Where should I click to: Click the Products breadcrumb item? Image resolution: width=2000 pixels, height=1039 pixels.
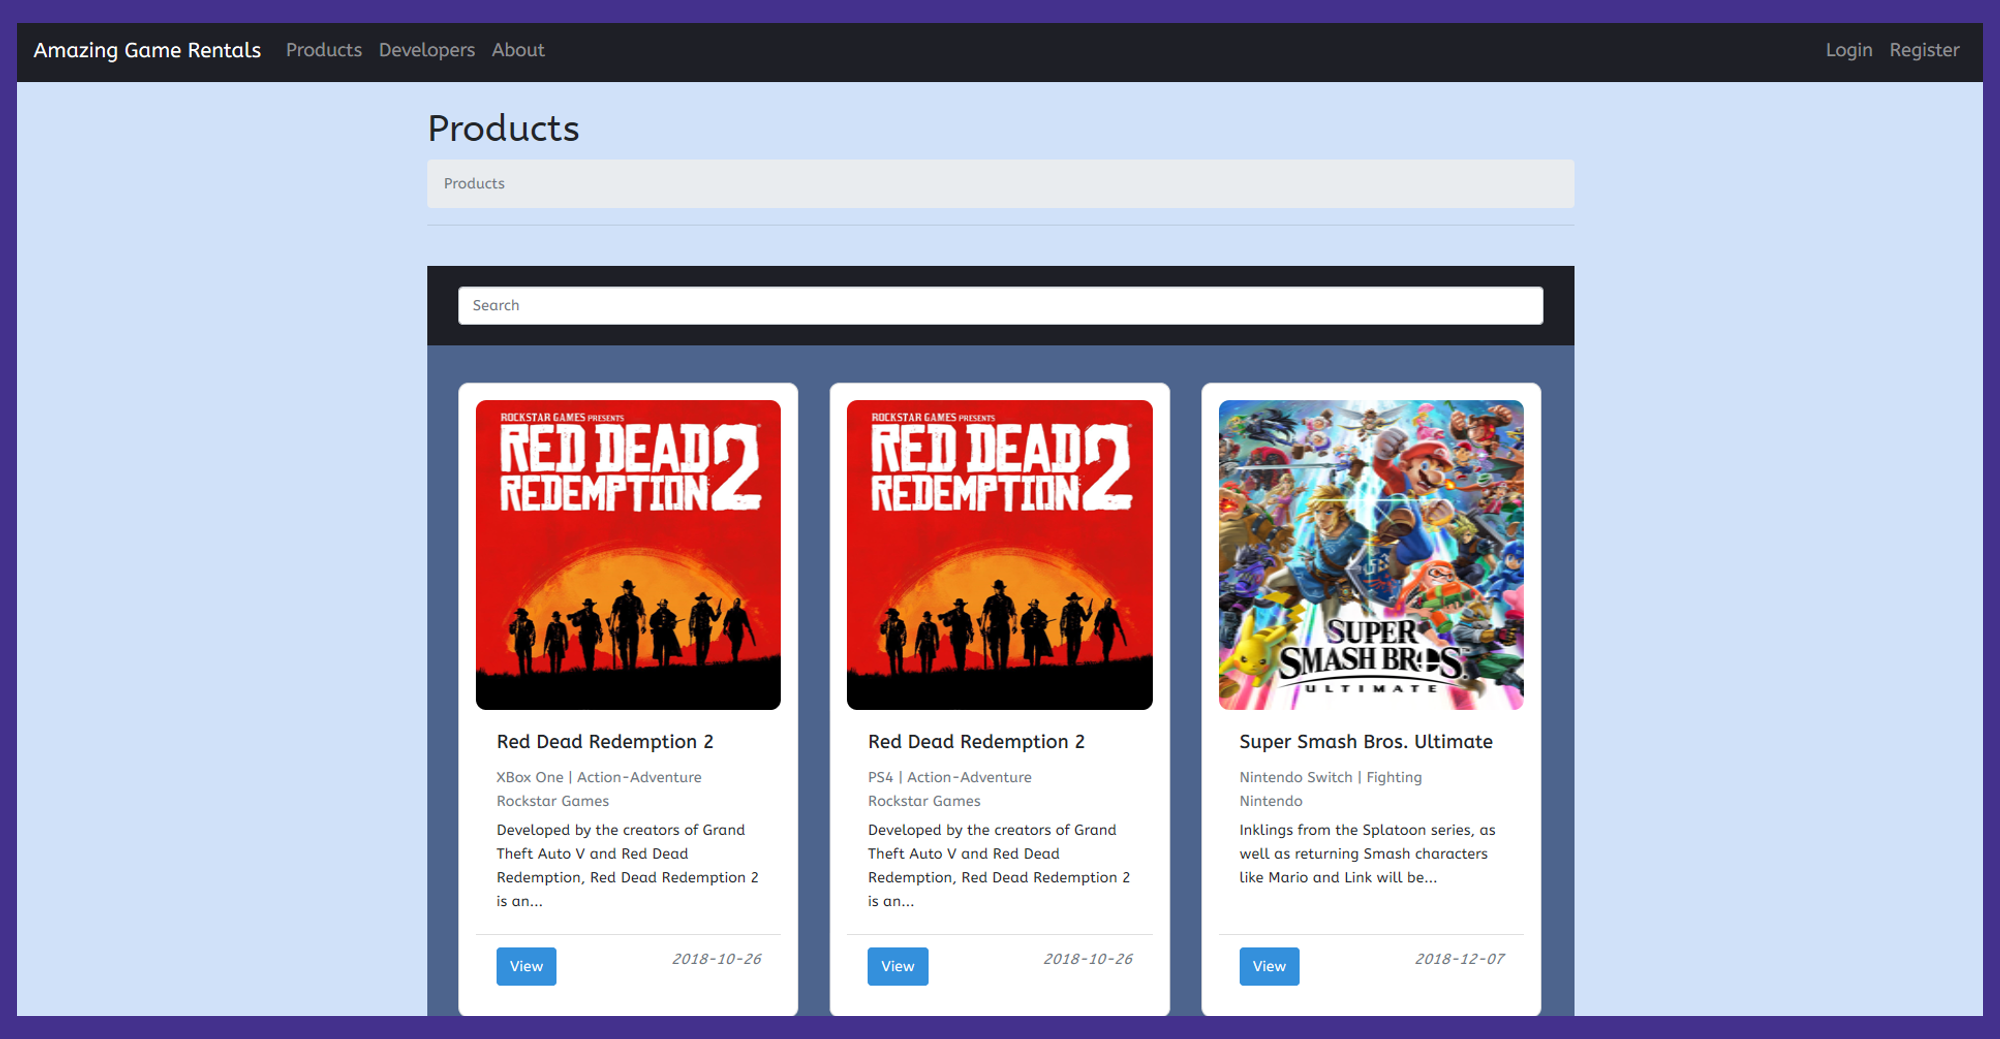(474, 184)
